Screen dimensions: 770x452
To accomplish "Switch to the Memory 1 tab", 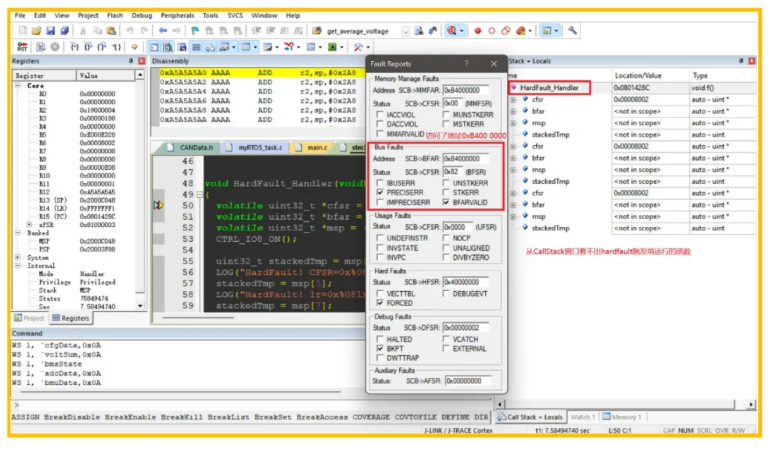I will pyautogui.click(x=622, y=417).
